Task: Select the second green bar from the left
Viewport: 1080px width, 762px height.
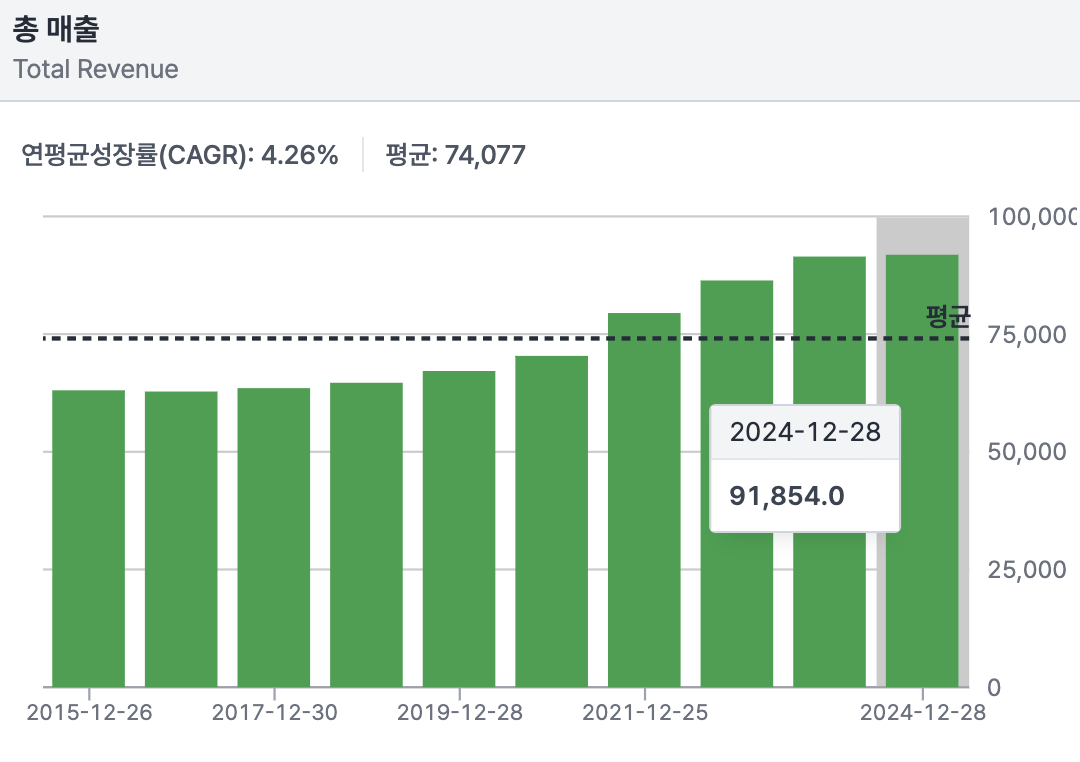Action: pos(181,539)
